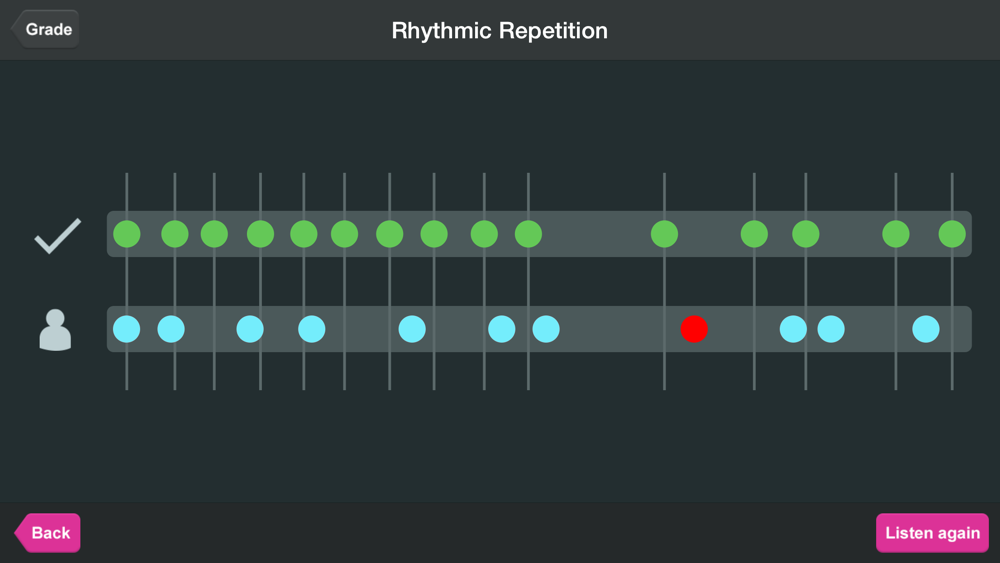Click the pink Back button
The image size is (1000, 563).
pos(48,532)
